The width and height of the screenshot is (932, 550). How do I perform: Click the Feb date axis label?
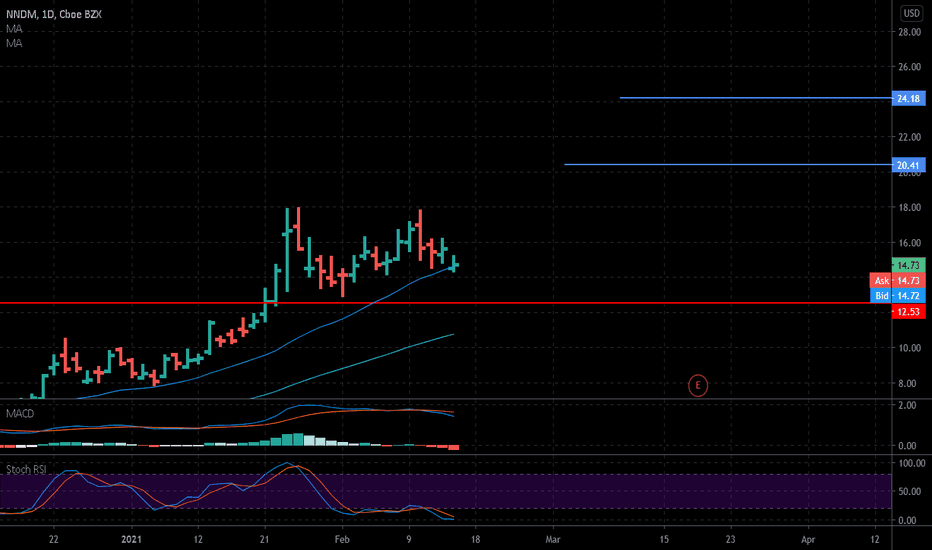342,539
